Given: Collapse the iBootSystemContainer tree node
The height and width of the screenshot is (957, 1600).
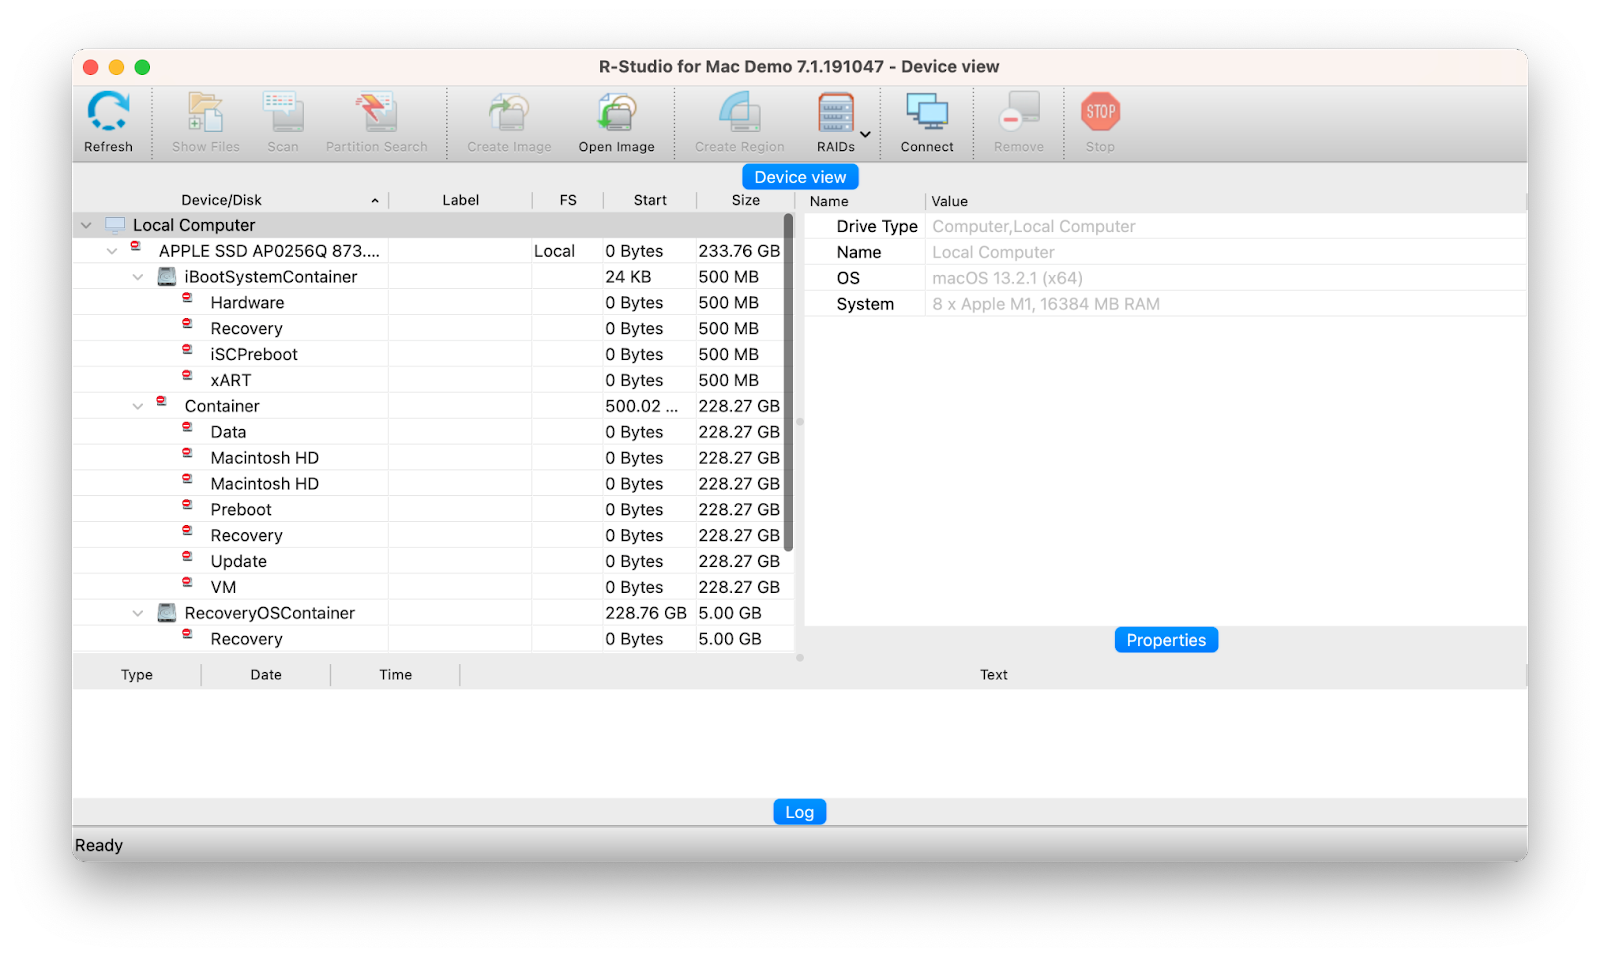Looking at the screenshot, I should tap(138, 276).
